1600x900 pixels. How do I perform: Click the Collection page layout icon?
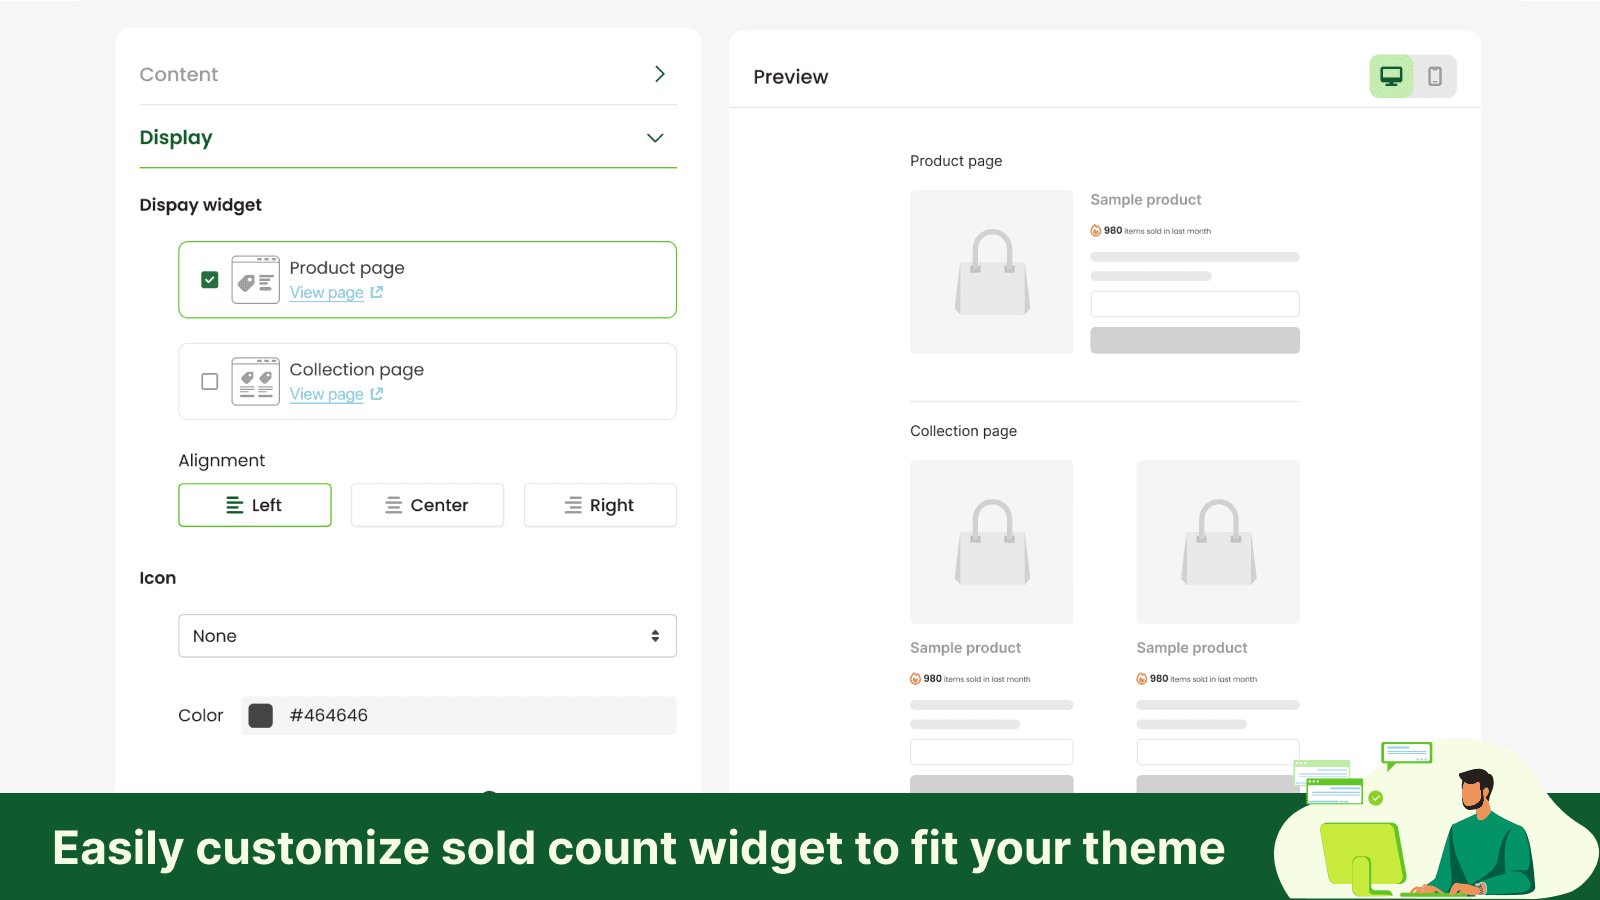point(255,381)
